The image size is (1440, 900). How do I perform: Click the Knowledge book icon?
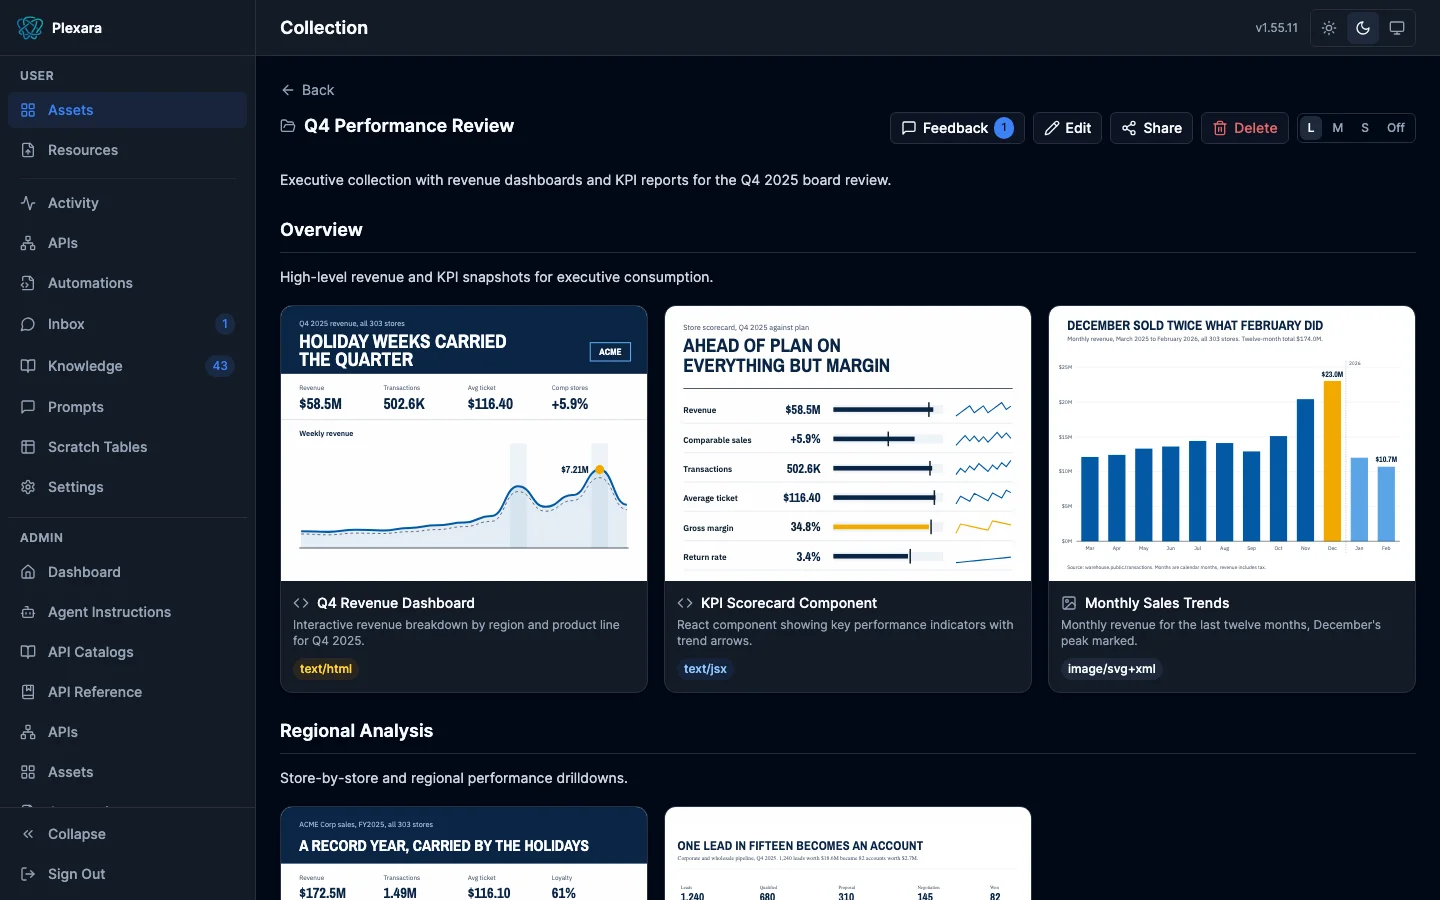(x=28, y=366)
